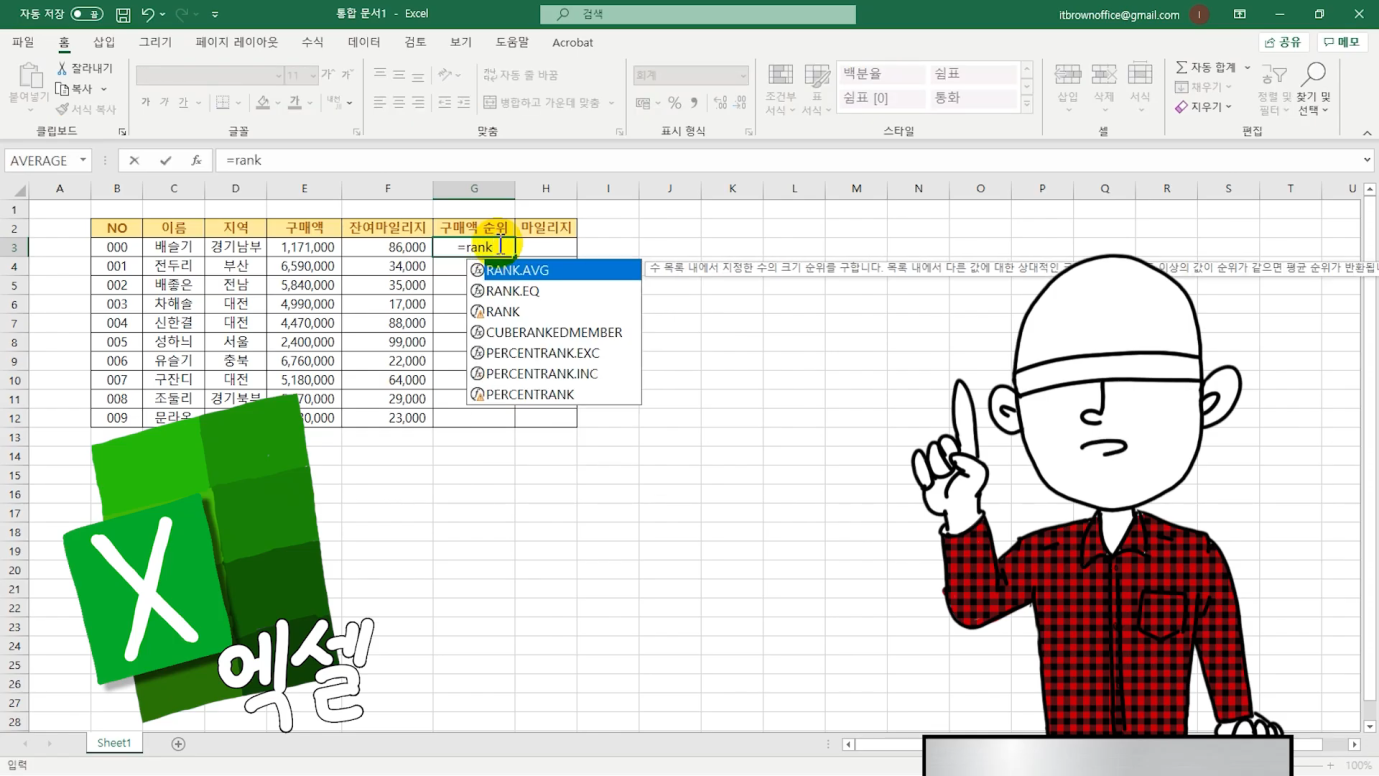This screenshot has height=776, width=1379.
Task: Click AutoSum (자동 합계) sigma icon
Action: point(1181,67)
